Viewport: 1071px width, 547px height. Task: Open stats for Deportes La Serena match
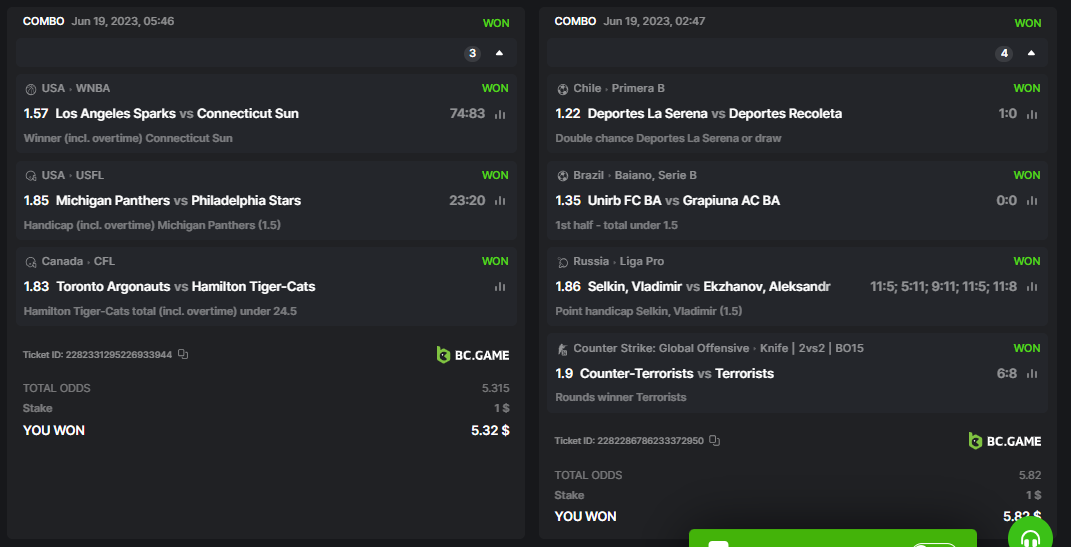click(x=1032, y=114)
